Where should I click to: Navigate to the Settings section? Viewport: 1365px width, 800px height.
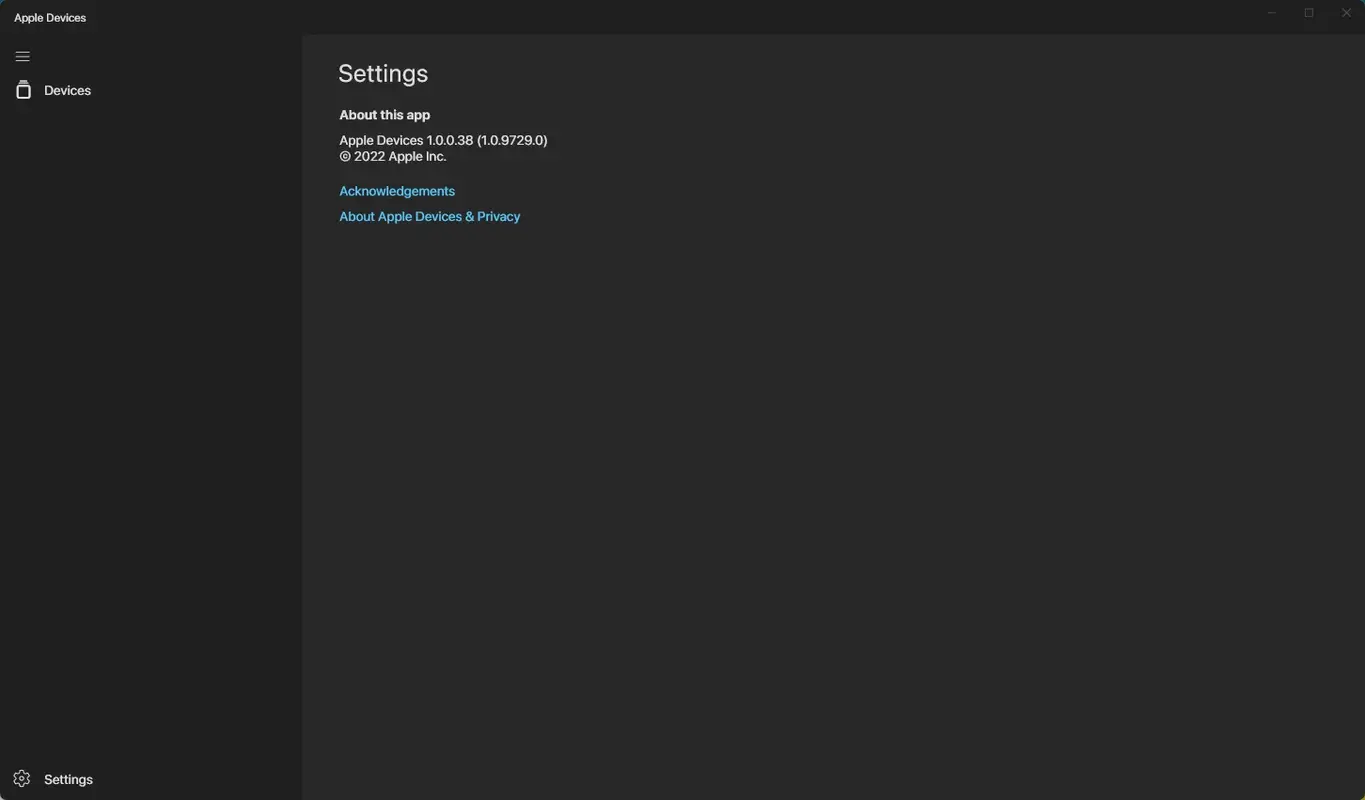[x=67, y=778]
